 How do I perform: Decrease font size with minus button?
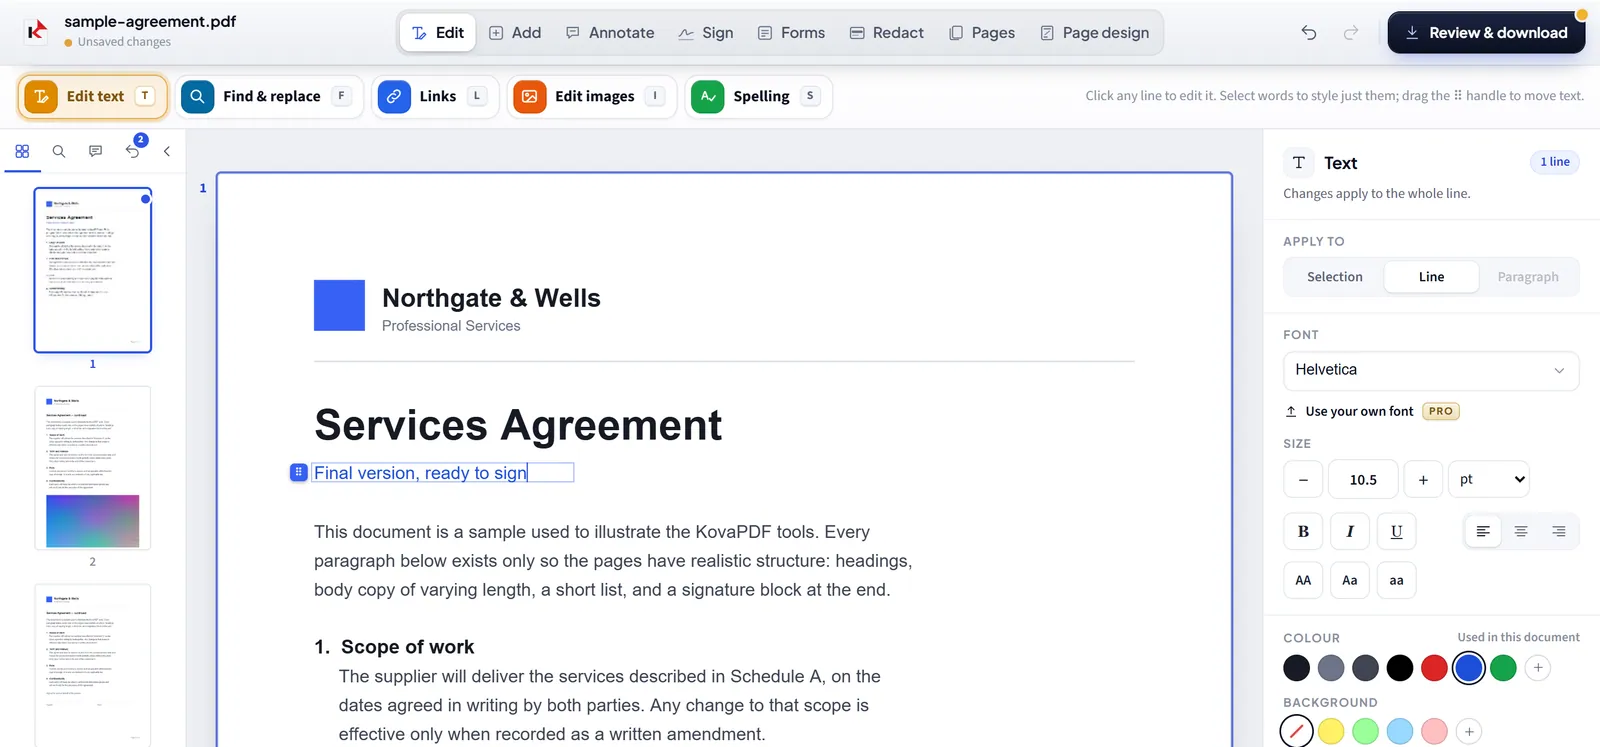(x=1303, y=480)
